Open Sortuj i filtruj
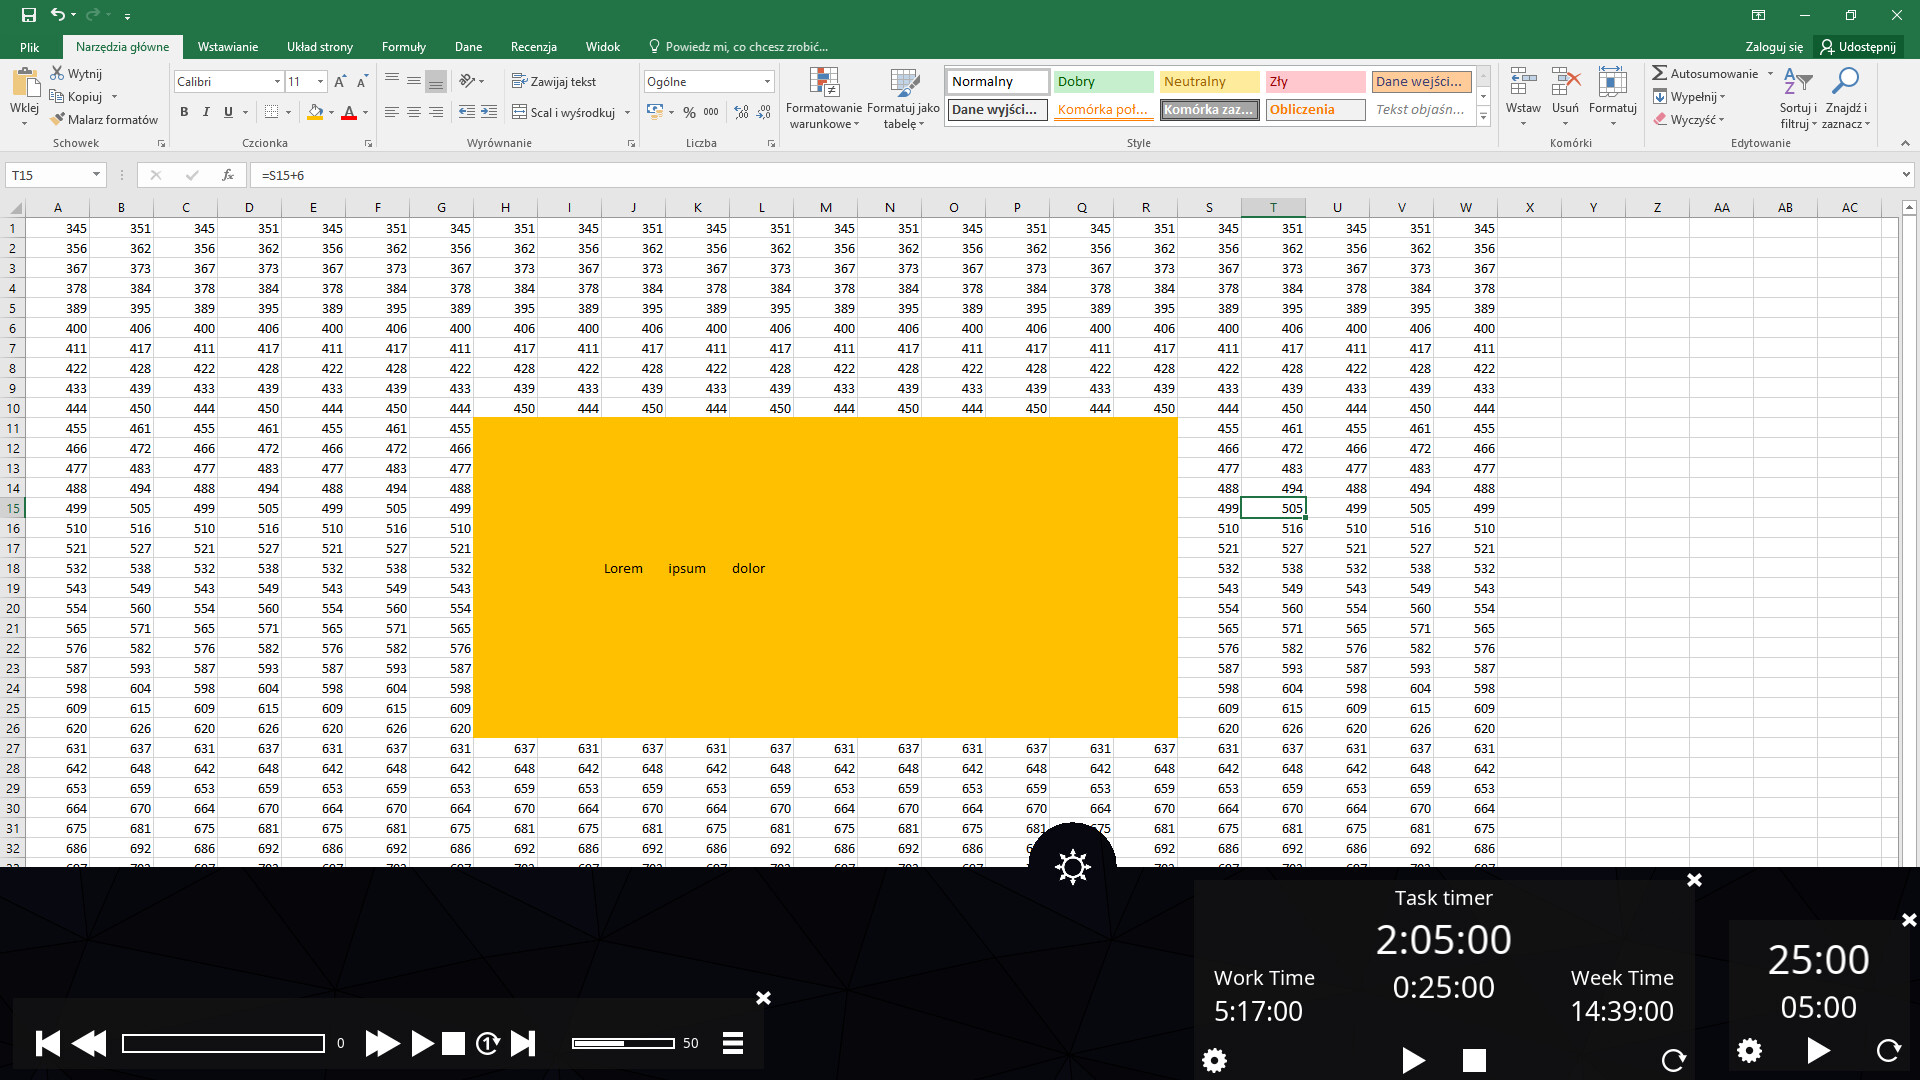The height and width of the screenshot is (1080, 1920). (1797, 97)
